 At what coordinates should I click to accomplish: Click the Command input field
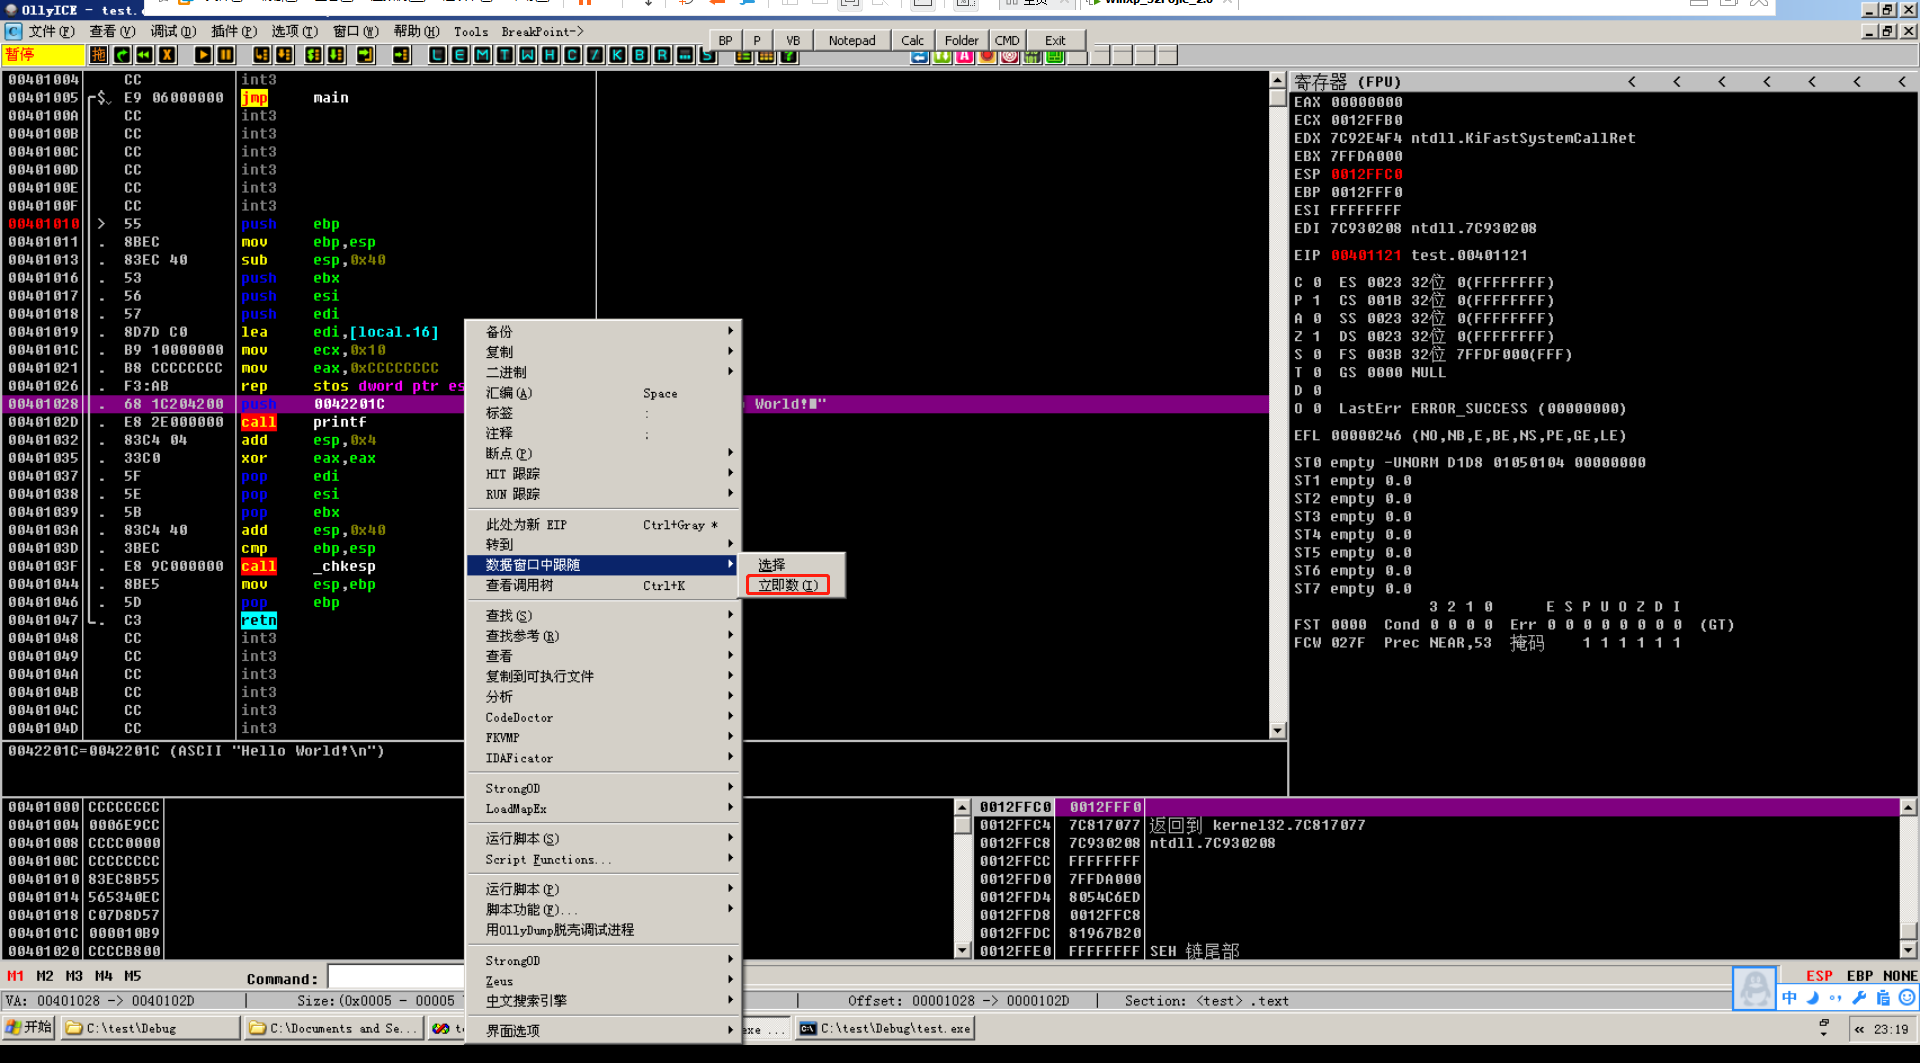coord(396,977)
